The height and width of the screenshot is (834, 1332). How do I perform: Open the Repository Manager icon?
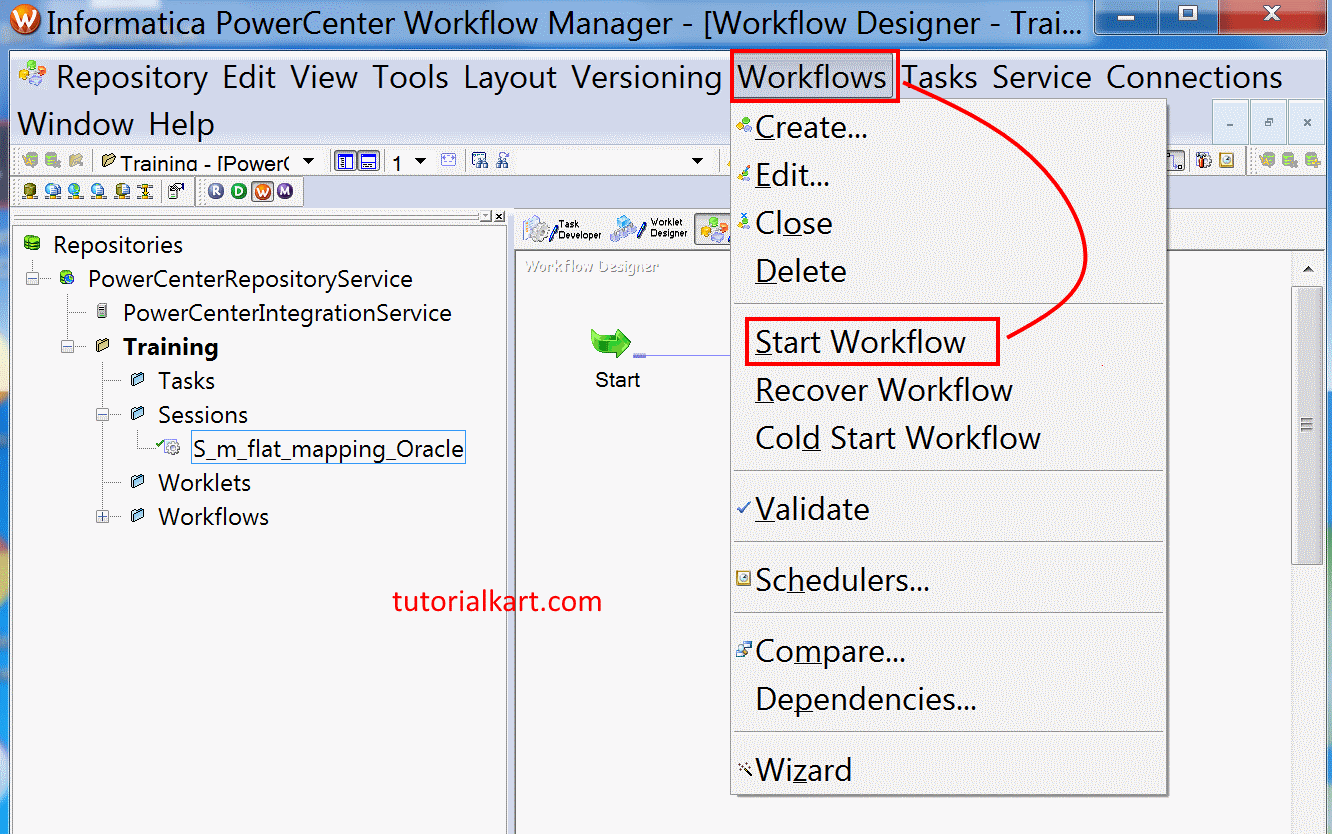tap(218, 191)
